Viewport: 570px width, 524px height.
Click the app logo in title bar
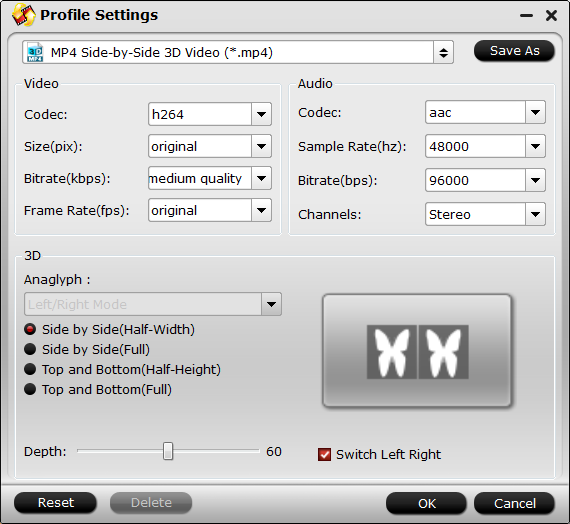click(23, 15)
